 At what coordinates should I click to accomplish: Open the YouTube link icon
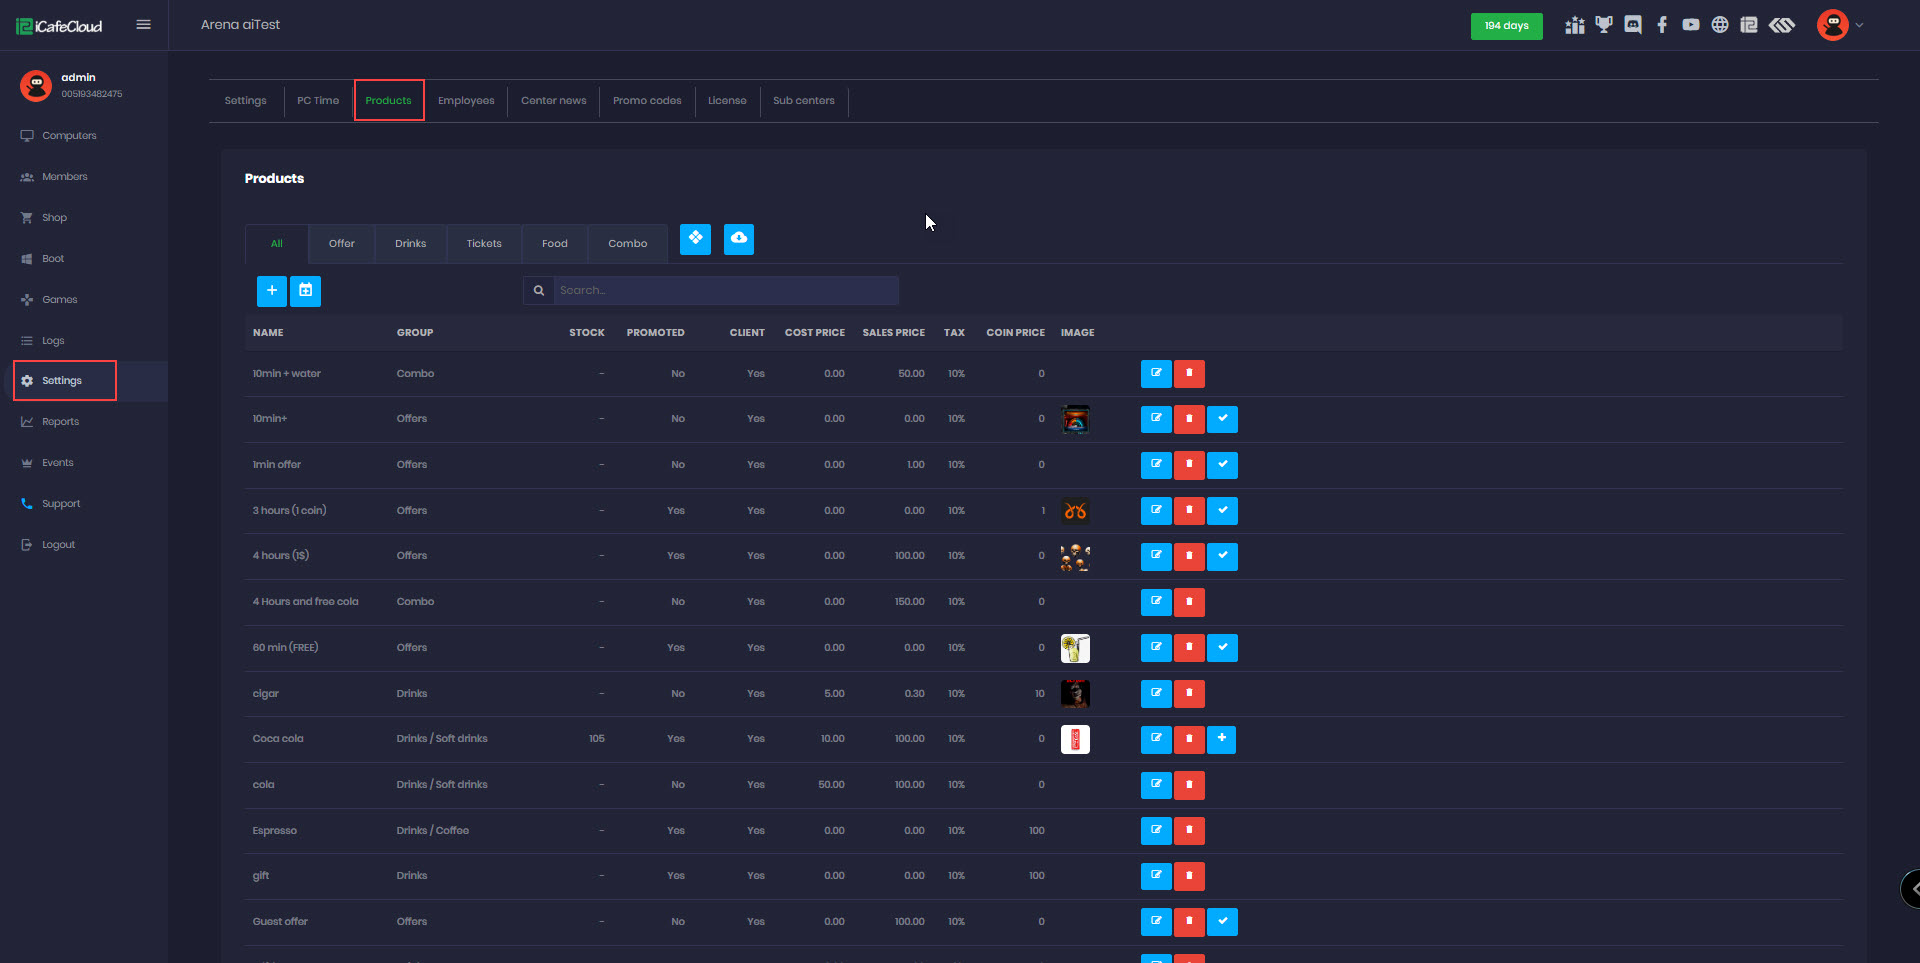point(1691,25)
